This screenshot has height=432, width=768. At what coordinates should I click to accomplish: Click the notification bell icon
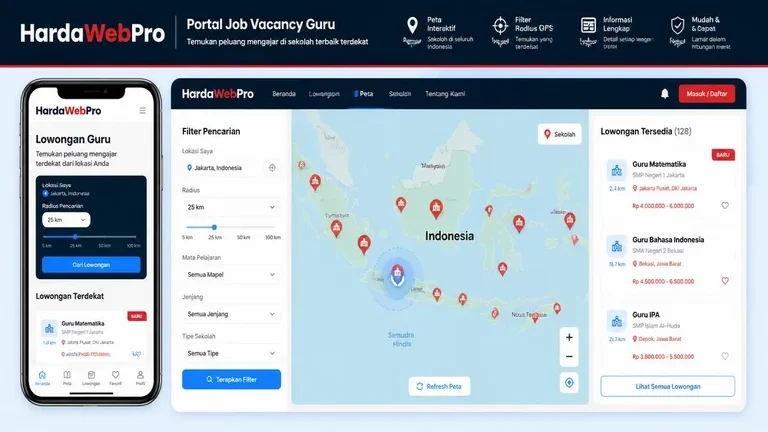click(x=665, y=94)
